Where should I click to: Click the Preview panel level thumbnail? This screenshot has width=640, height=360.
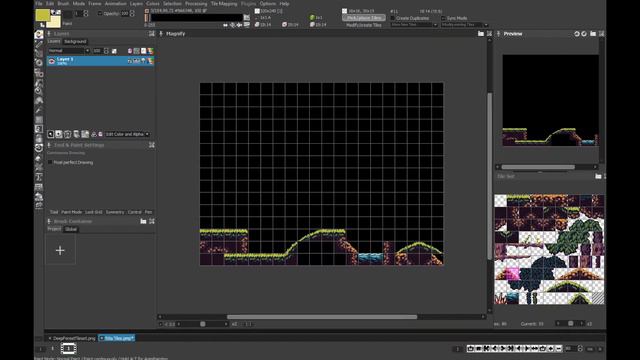551,100
